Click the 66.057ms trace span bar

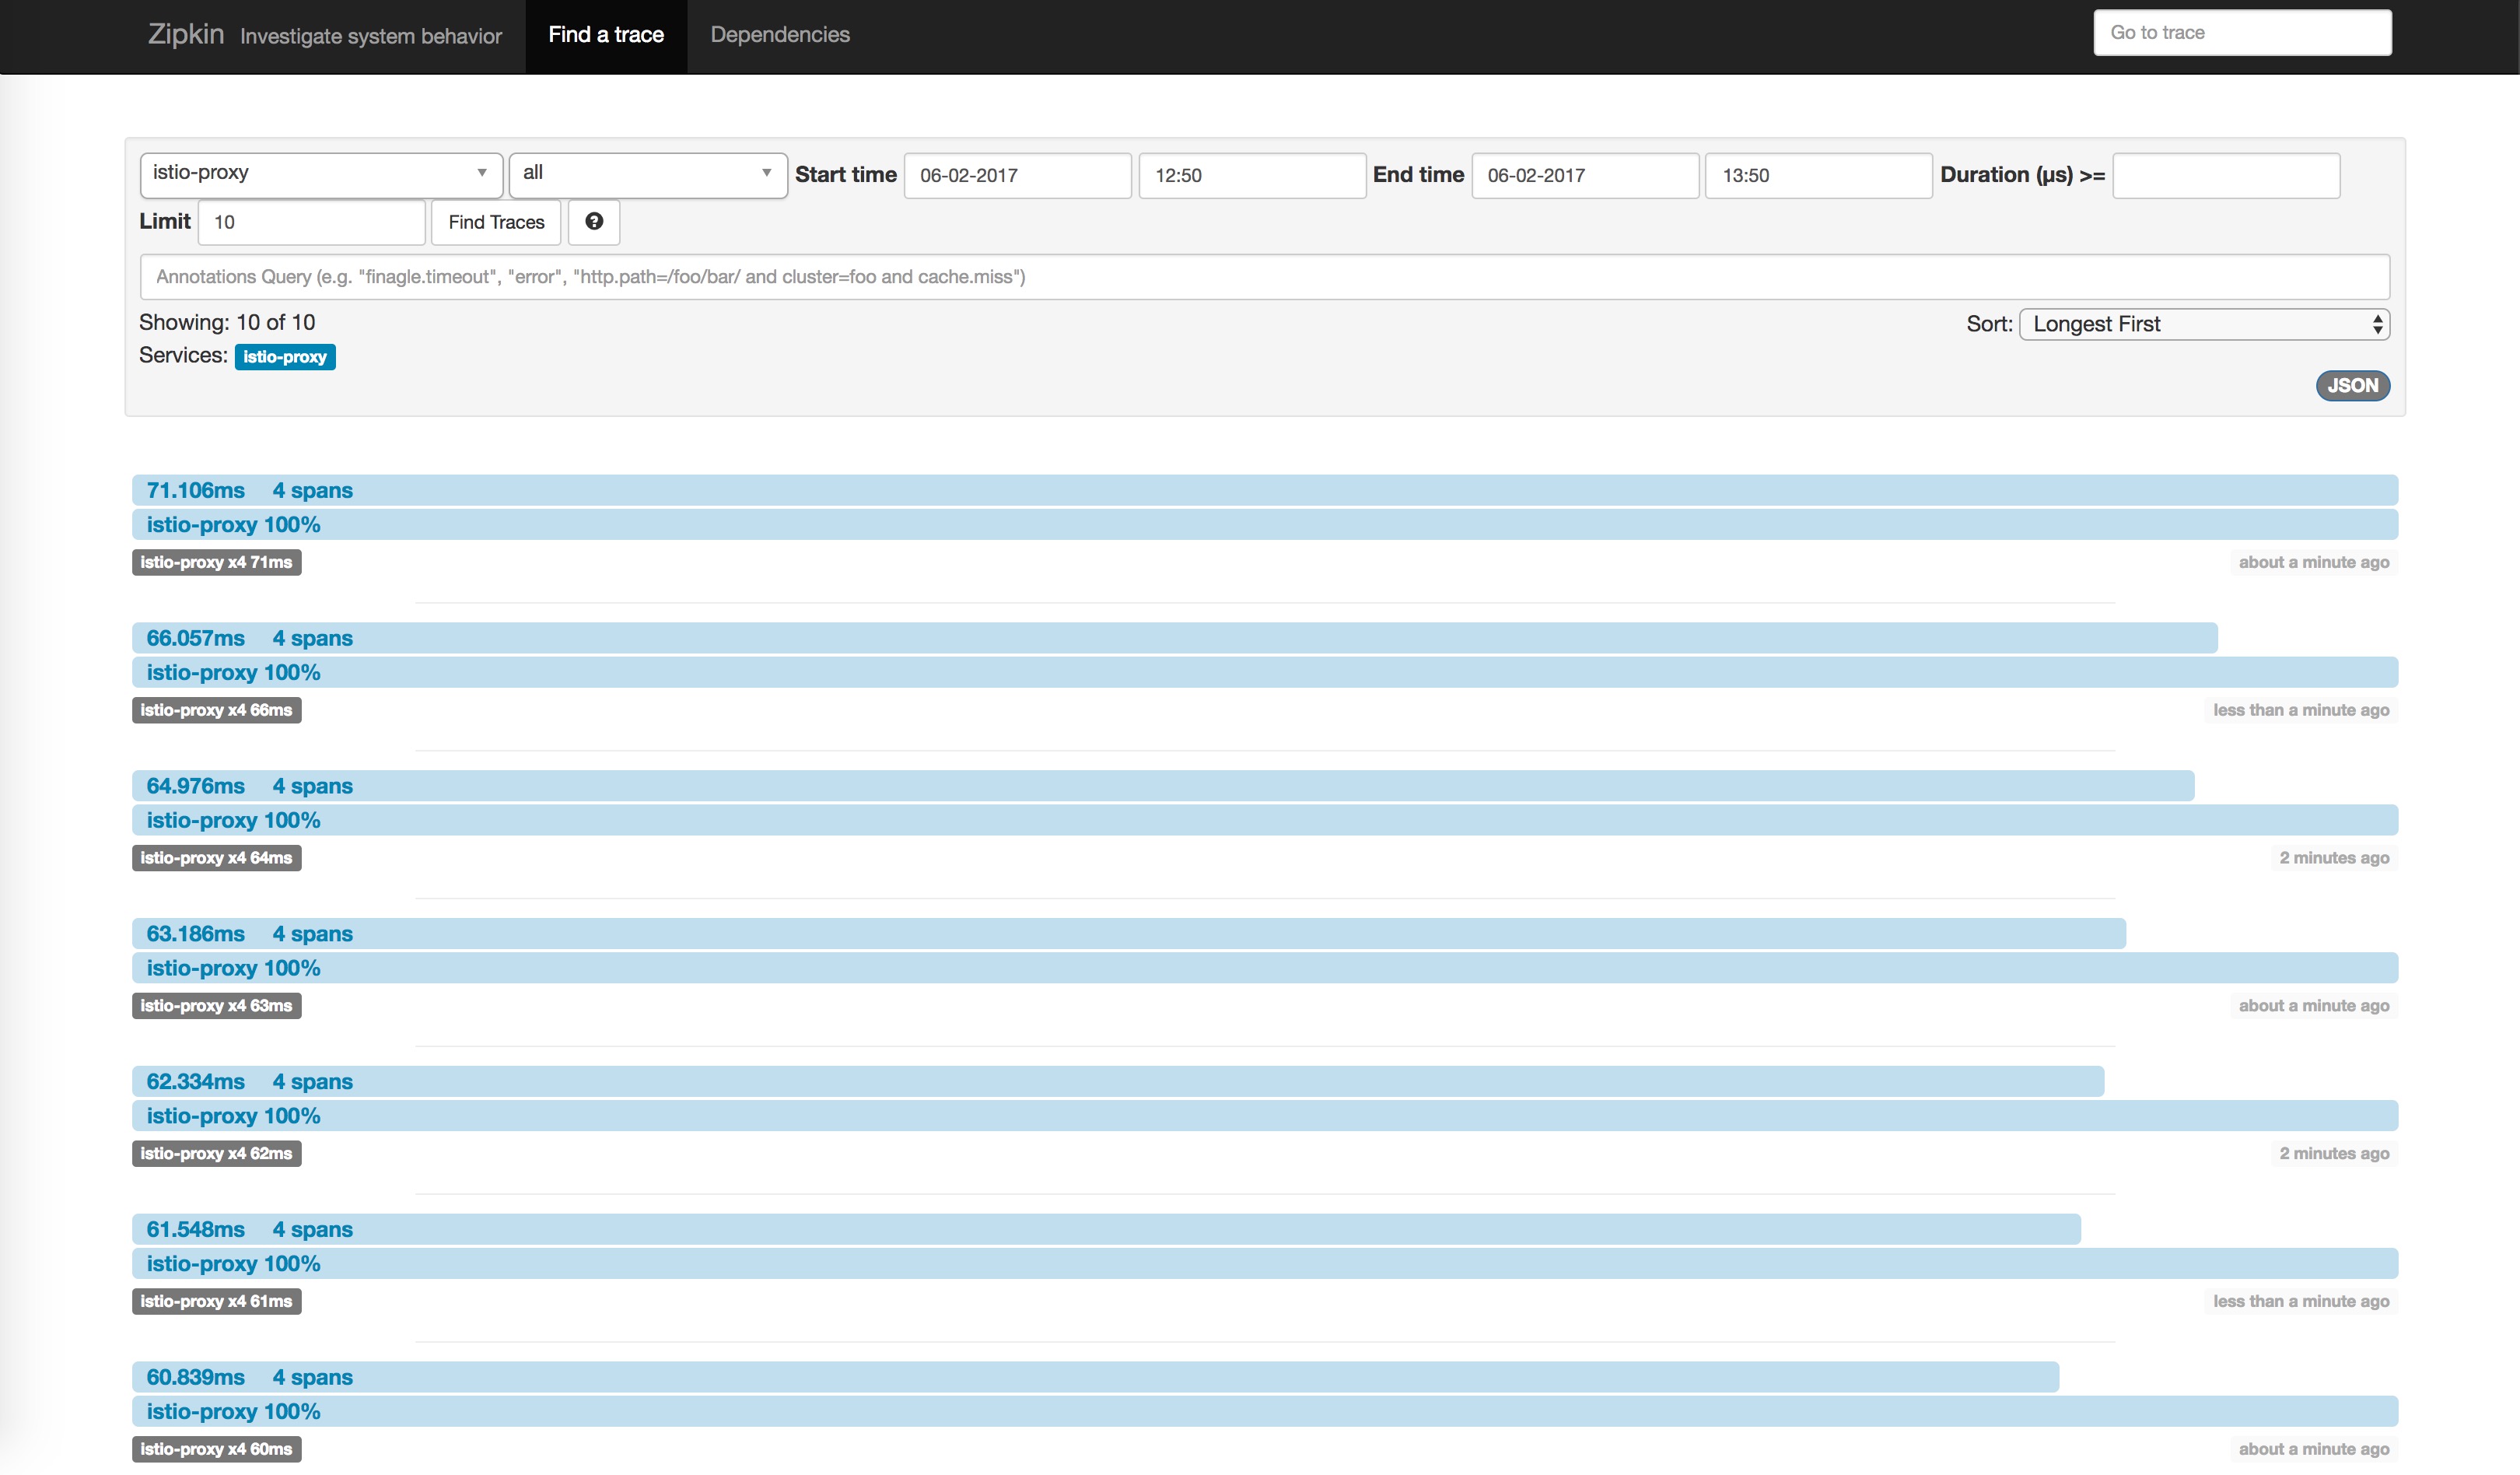pos(1178,637)
